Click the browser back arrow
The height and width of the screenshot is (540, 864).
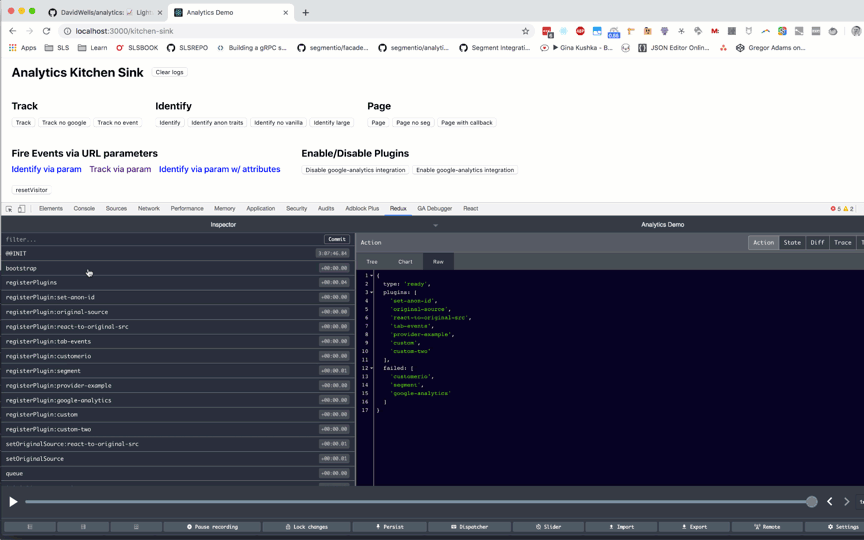coord(13,31)
